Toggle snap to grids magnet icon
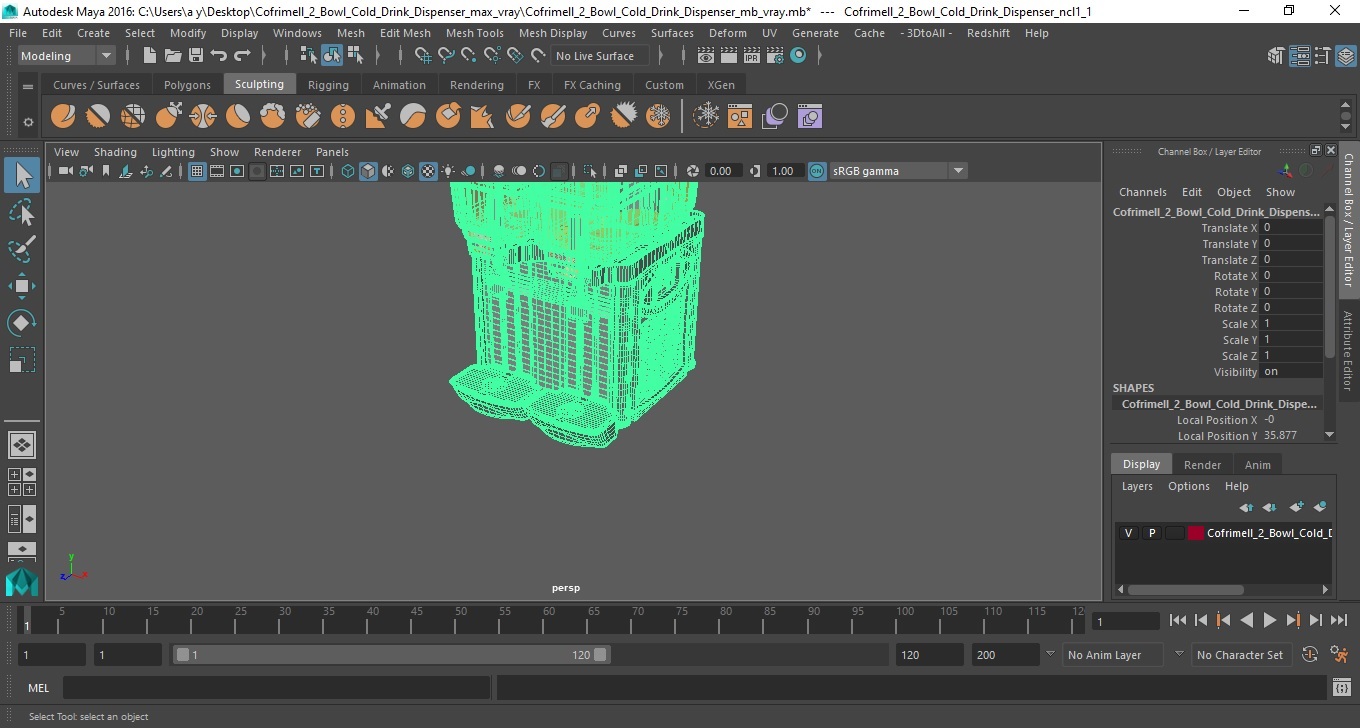The height and width of the screenshot is (728, 1360). 423,56
